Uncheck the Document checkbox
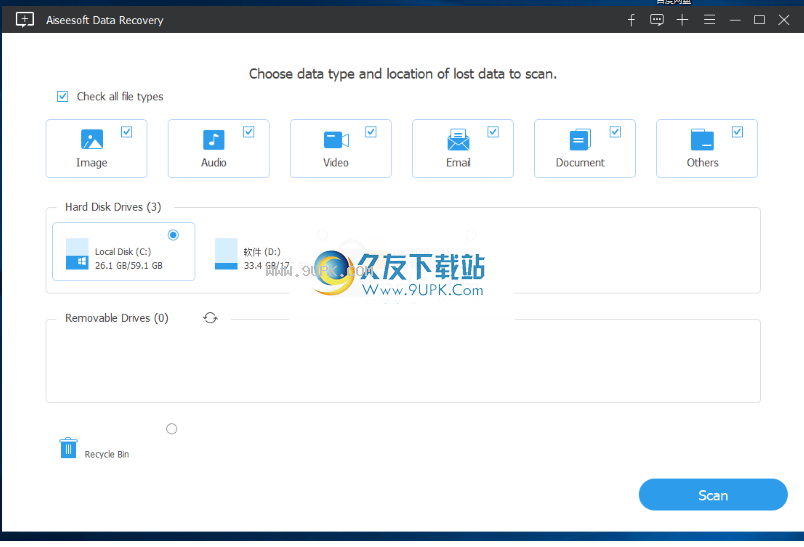Screen dimensions: 804x547 pos(615,132)
